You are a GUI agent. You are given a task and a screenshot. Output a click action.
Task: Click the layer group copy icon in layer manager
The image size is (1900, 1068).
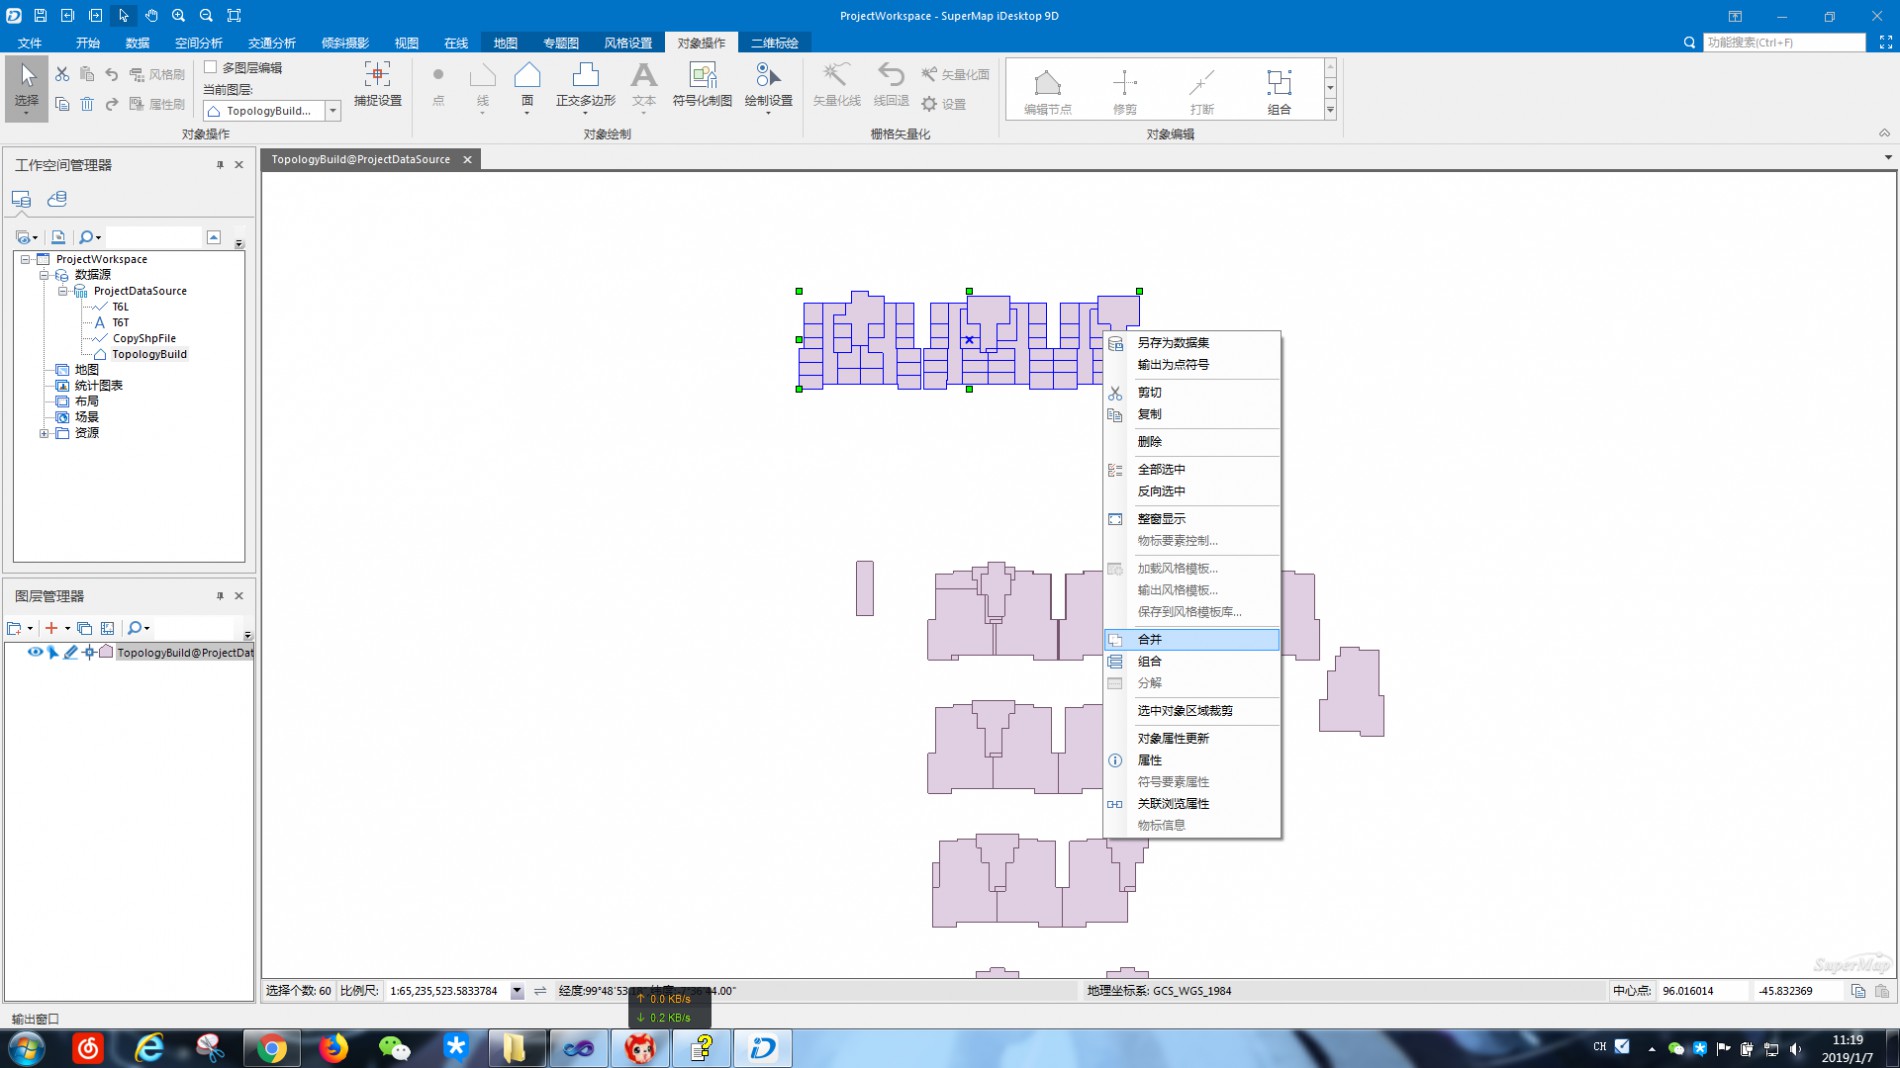(x=84, y=628)
